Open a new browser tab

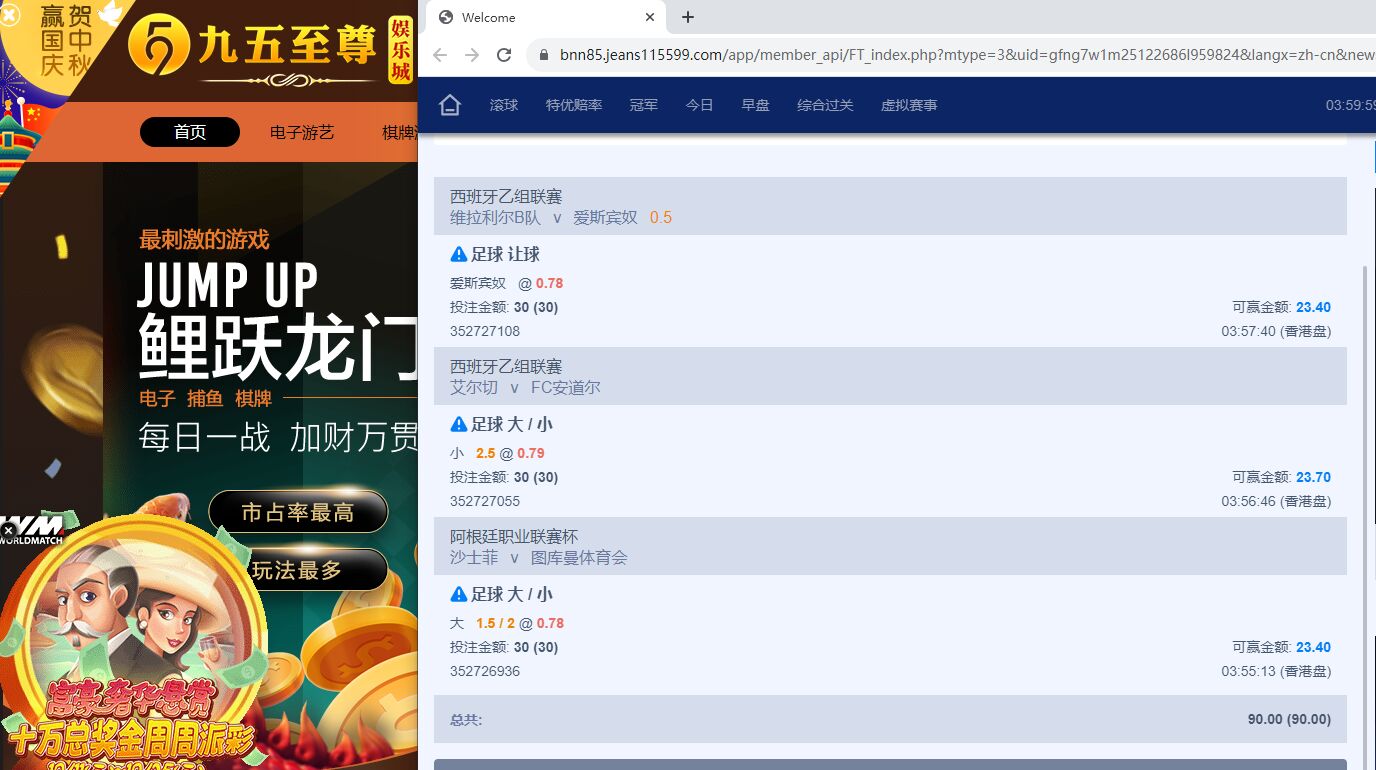pos(688,17)
